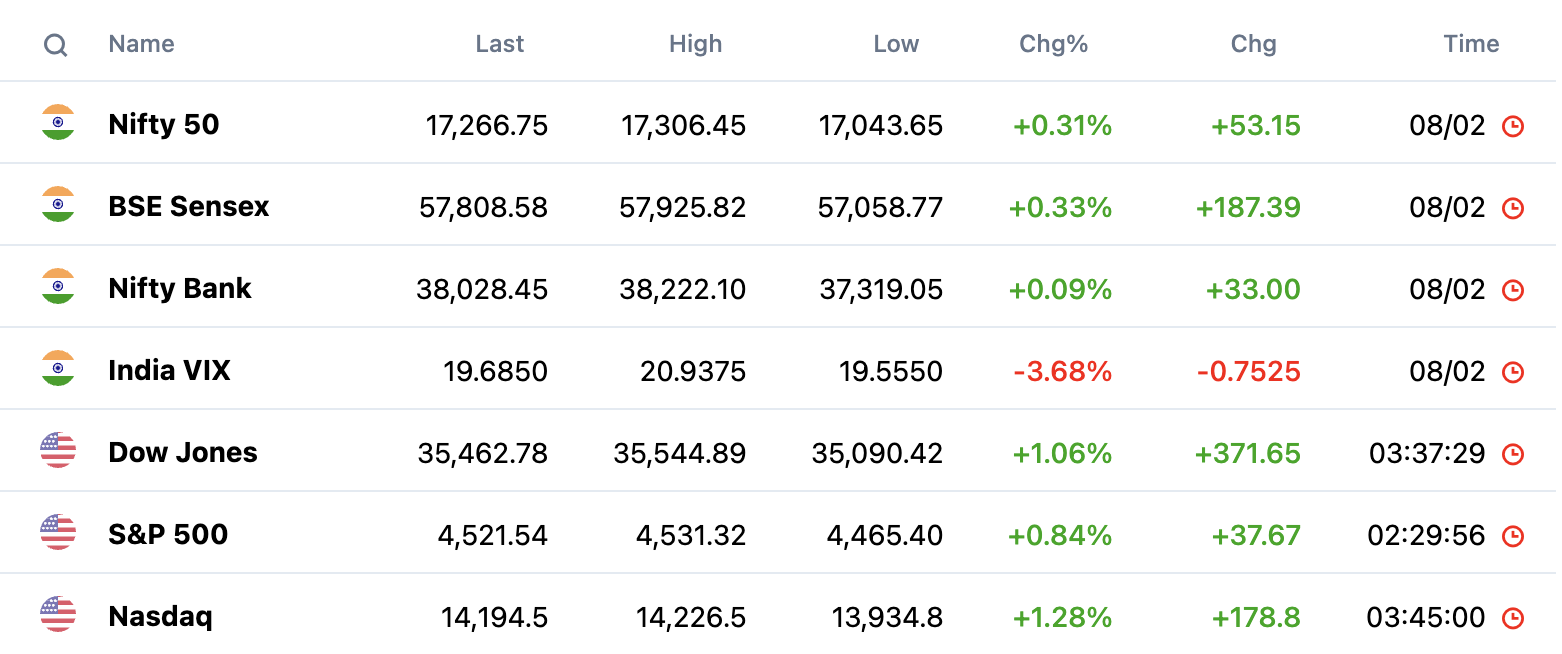The width and height of the screenshot is (1562, 654).
Task: Open the Nifty 50 index link
Action: click(x=164, y=125)
